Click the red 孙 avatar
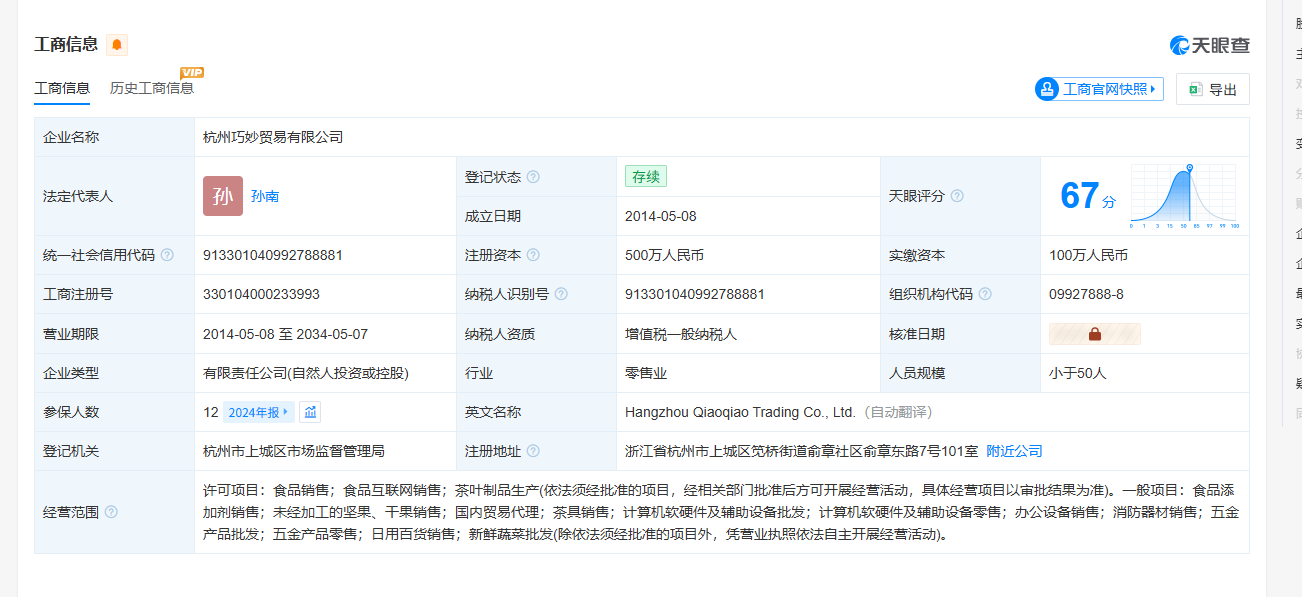This screenshot has width=1302, height=597. click(223, 196)
